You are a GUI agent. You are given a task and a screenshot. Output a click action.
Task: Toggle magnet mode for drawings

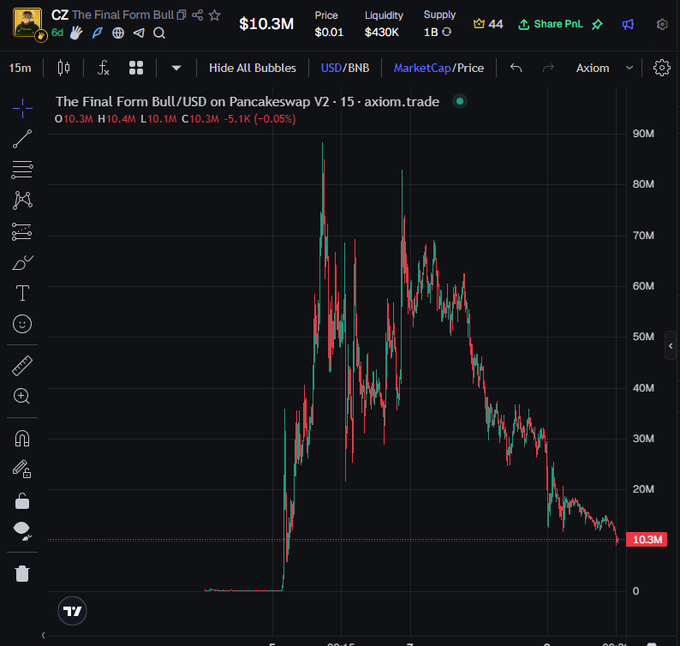tap(22, 438)
